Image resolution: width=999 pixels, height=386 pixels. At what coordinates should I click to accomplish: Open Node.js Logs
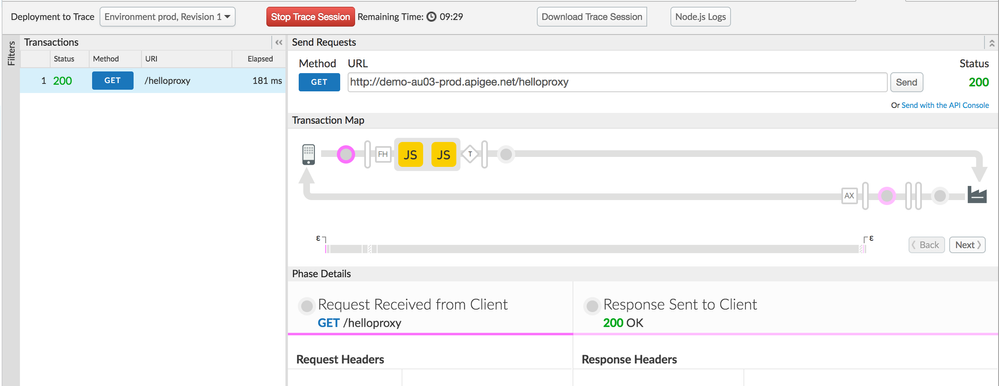[x=700, y=17]
